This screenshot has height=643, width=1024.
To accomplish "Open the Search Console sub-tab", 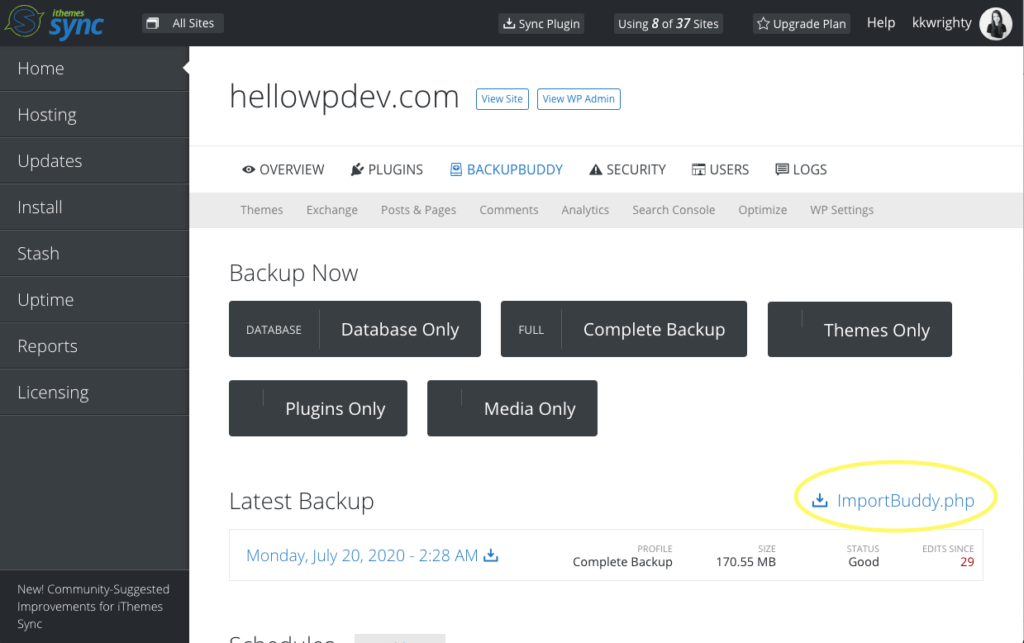I will [x=673, y=210].
